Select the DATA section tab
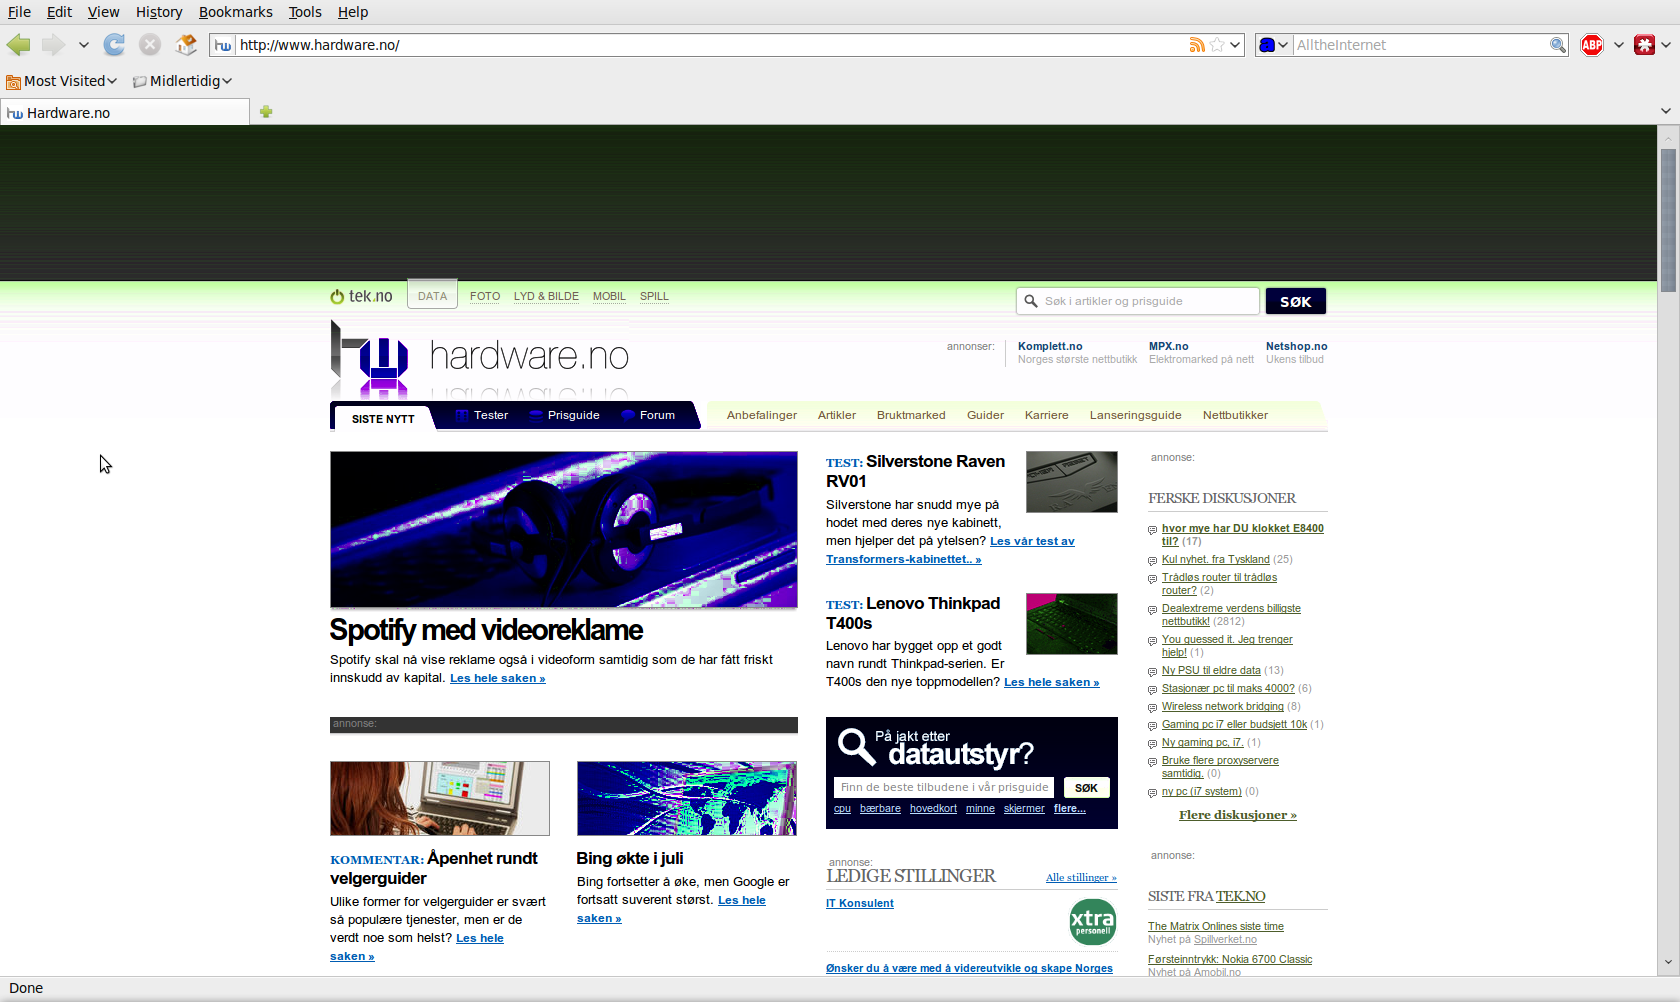The height and width of the screenshot is (1002, 1680). coord(432,296)
